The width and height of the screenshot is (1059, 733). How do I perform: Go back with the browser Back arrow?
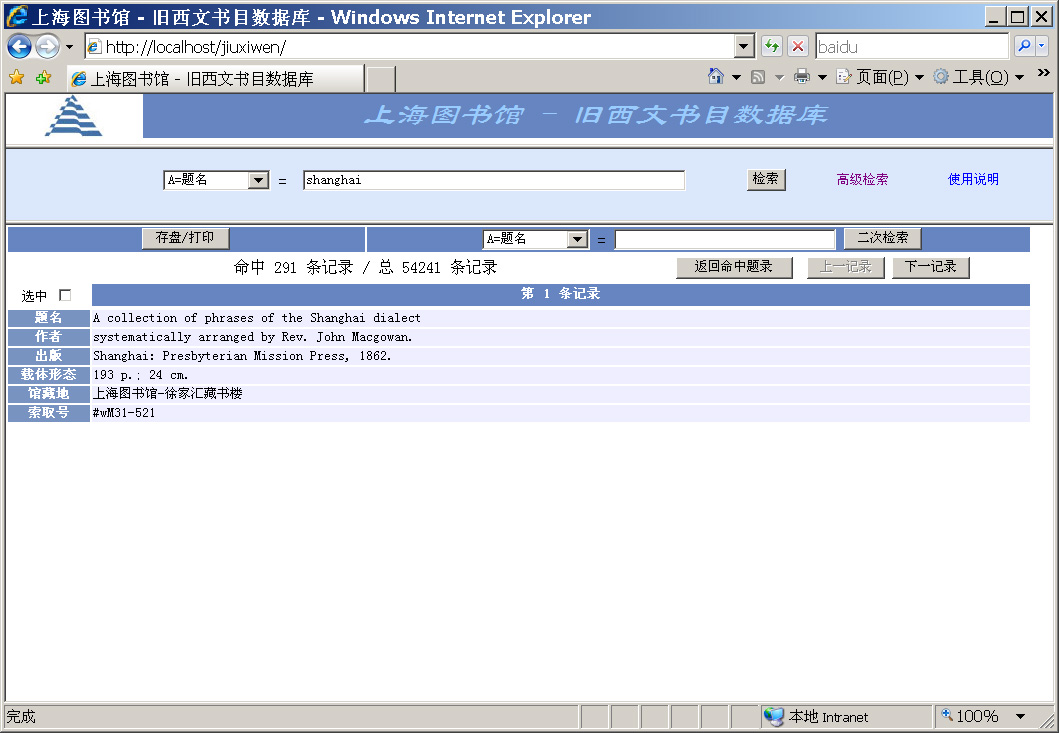[x=19, y=47]
